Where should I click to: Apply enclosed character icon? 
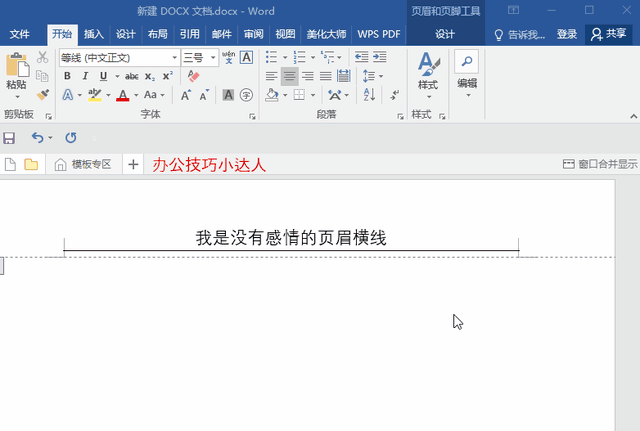pyautogui.click(x=246, y=95)
